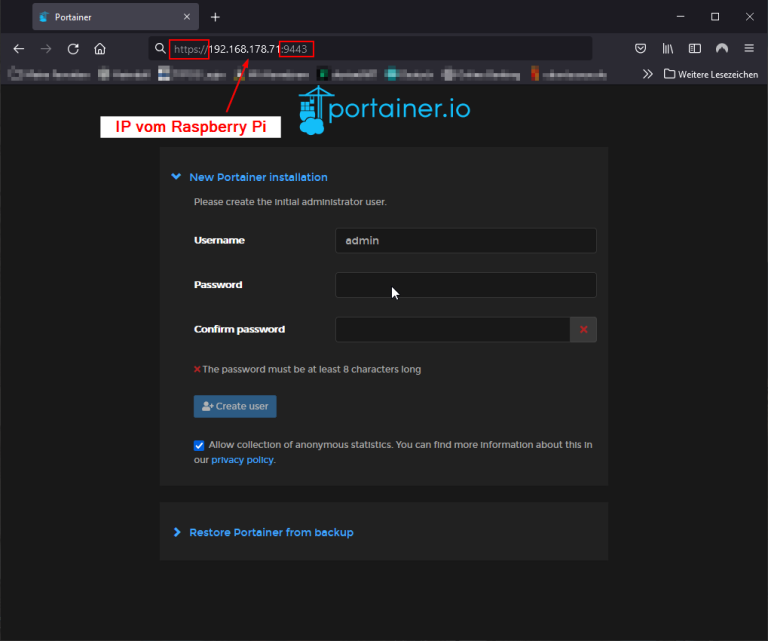
Task: Open the Firefox account avatar icon
Action: point(721,48)
